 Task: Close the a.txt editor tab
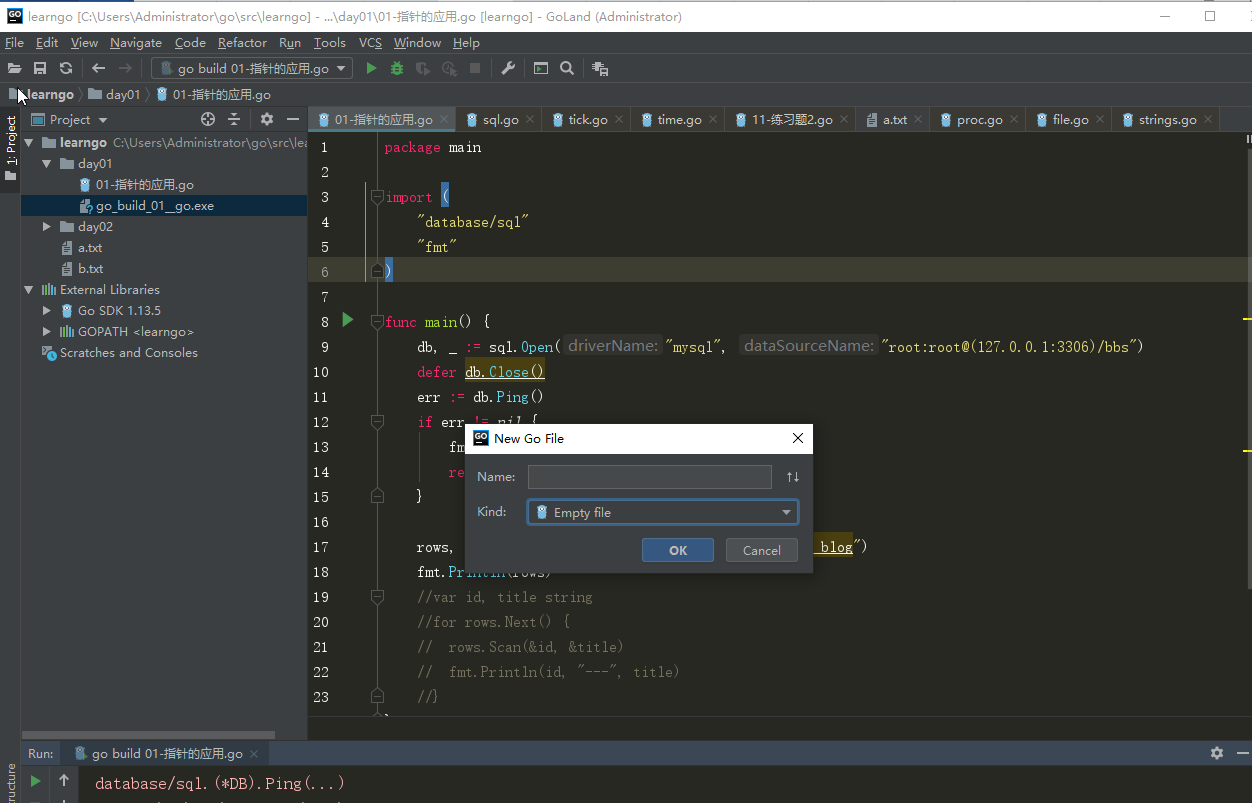click(x=918, y=120)
